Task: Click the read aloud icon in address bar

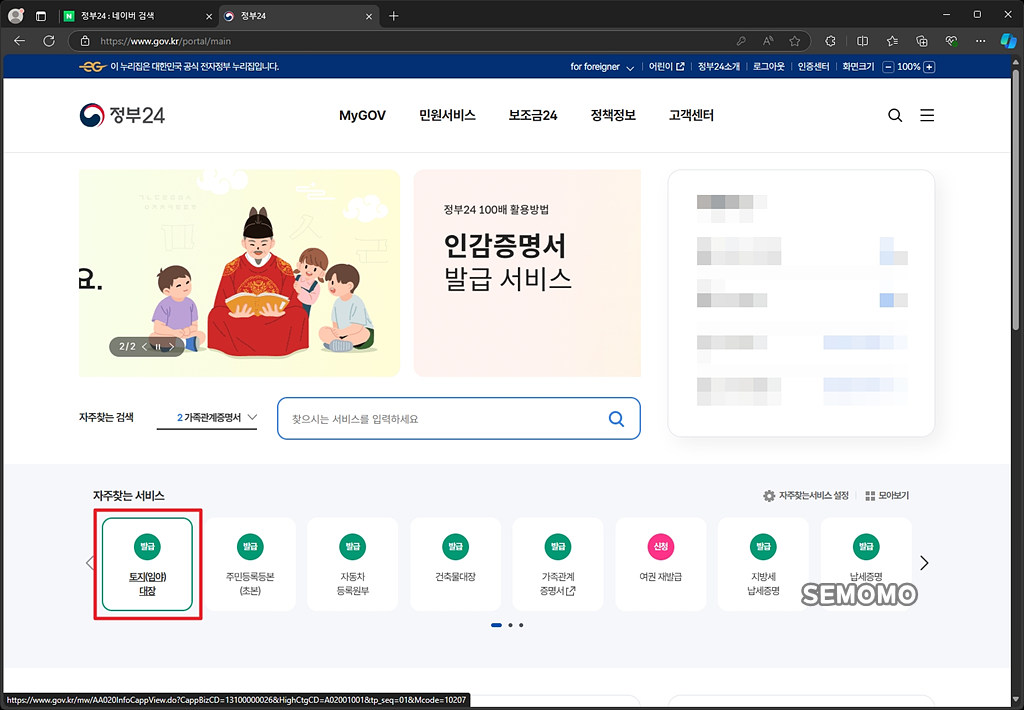Action: coord(768,41)
